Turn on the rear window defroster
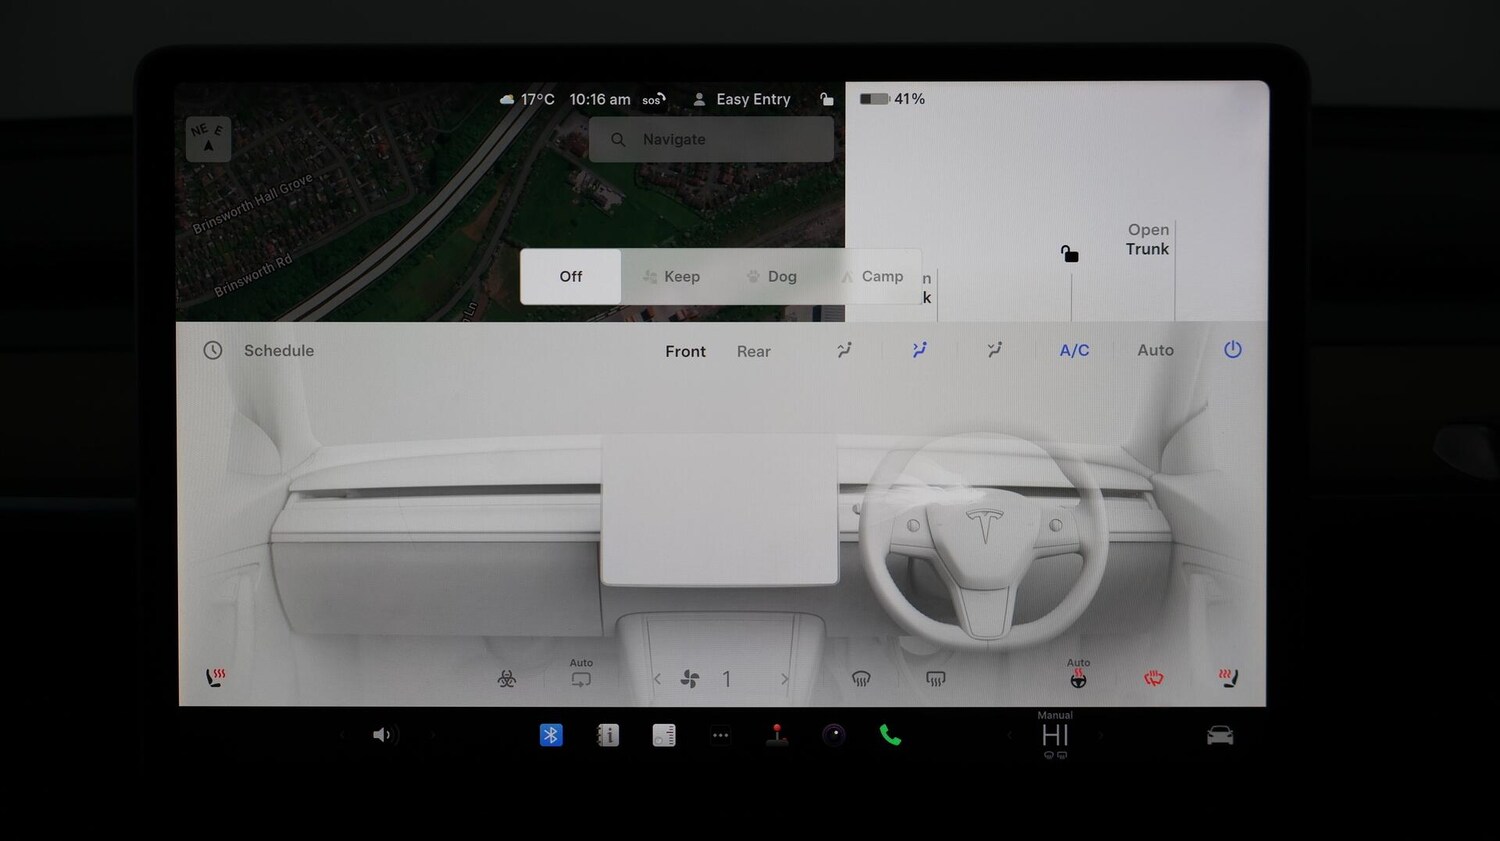The height and width of the screenshot is (841, 1500). (935, 678)
